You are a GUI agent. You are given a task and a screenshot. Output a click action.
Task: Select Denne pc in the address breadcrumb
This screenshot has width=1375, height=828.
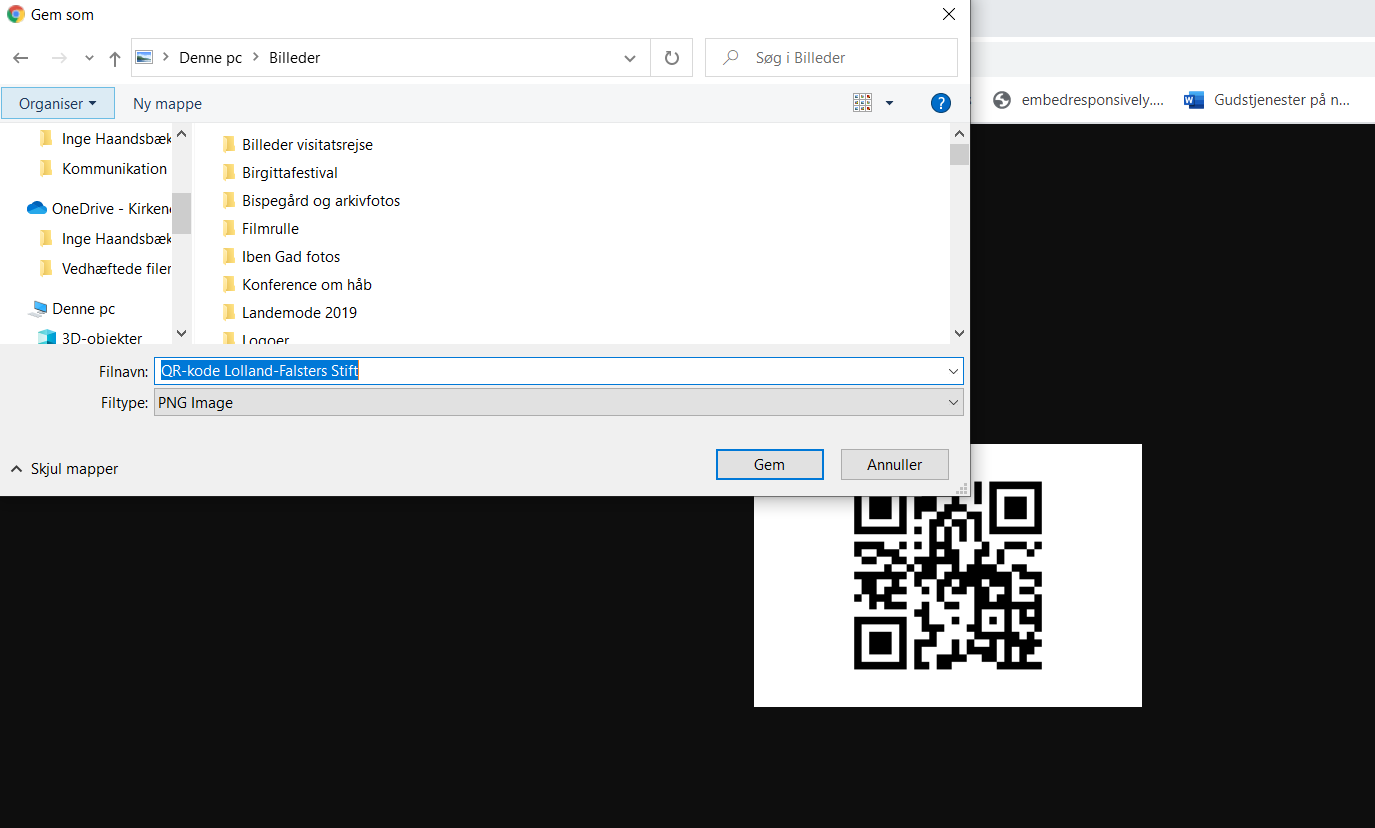pos(210,57)
